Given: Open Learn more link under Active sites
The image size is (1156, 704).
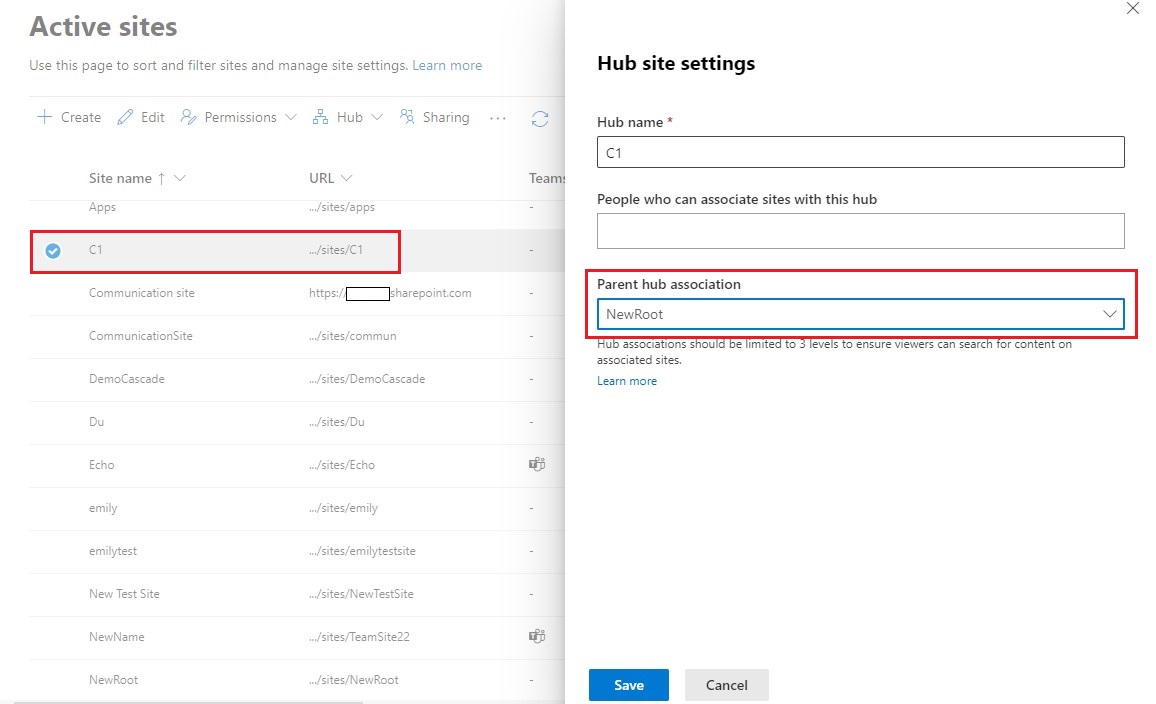Looking at the screenshot, I should pos(447,66).
